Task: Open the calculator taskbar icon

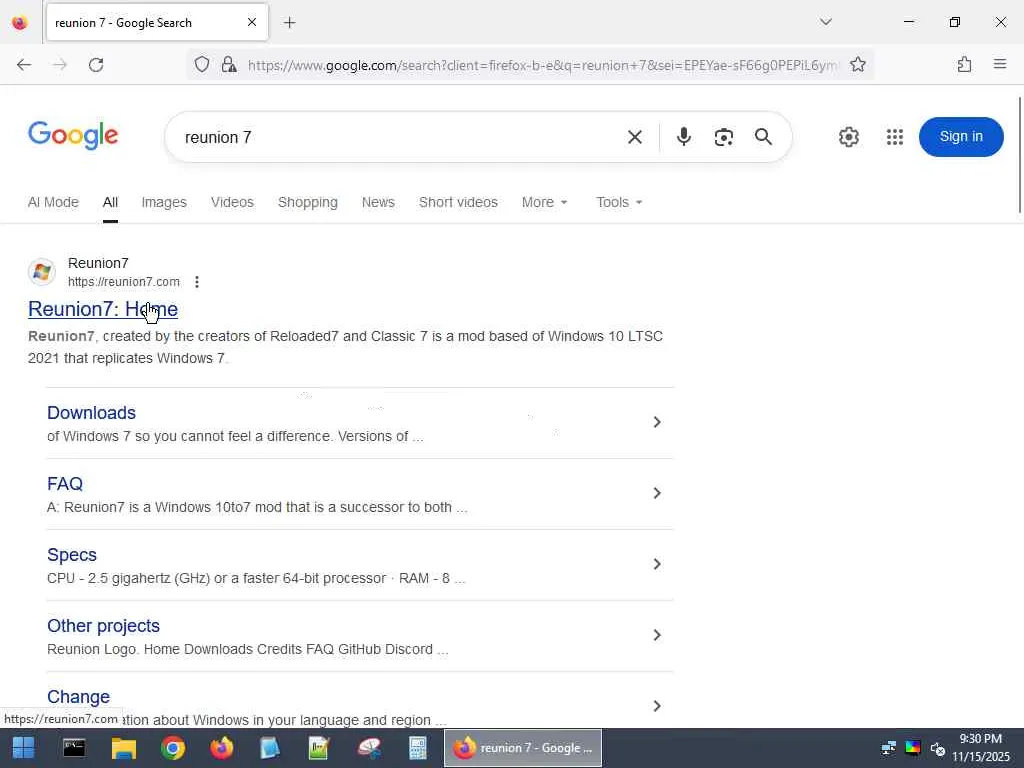Action: [x=417, y=748]
